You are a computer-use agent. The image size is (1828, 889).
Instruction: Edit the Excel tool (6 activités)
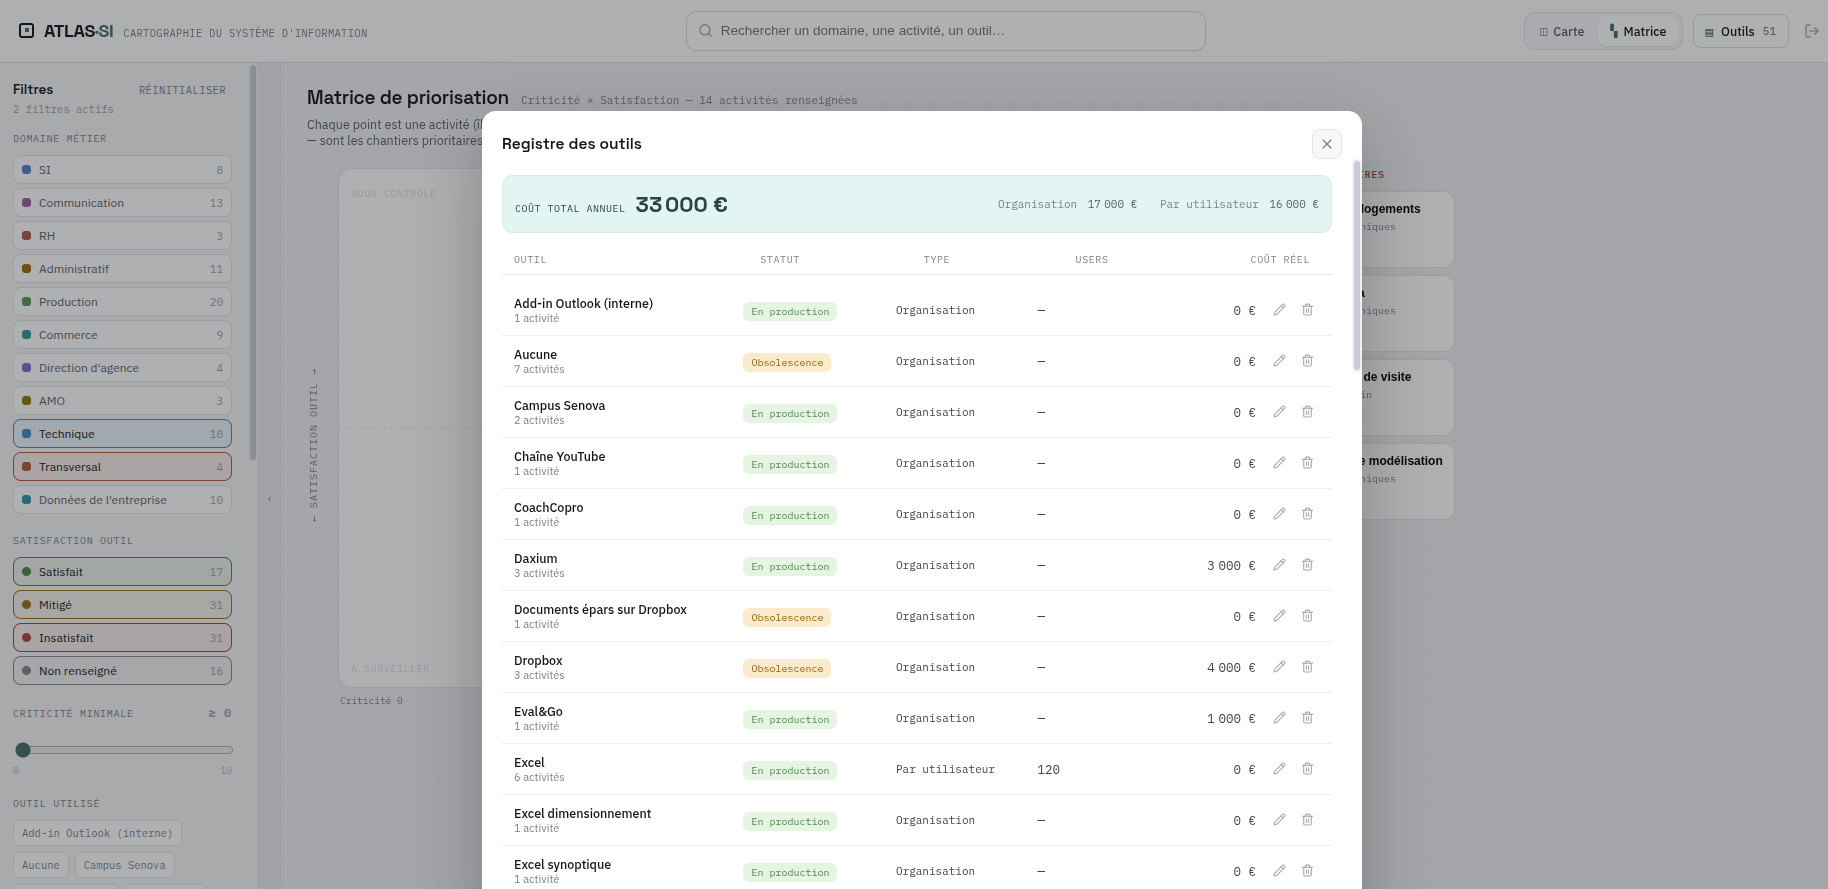pos(1279,769)
